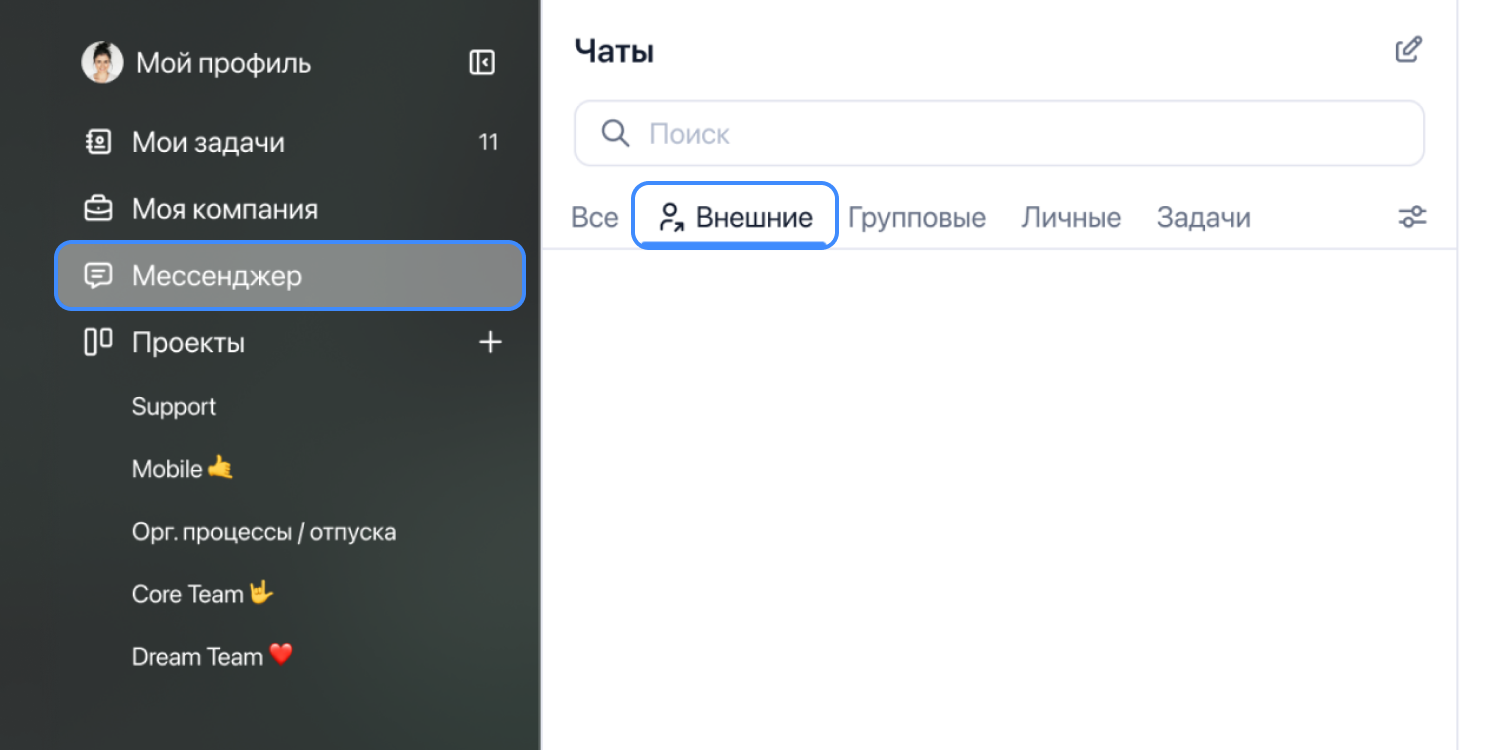Screen dimensions: 1500x750
Task: Select "Мессенджер" in sidebar
Action: click(290, 276)
